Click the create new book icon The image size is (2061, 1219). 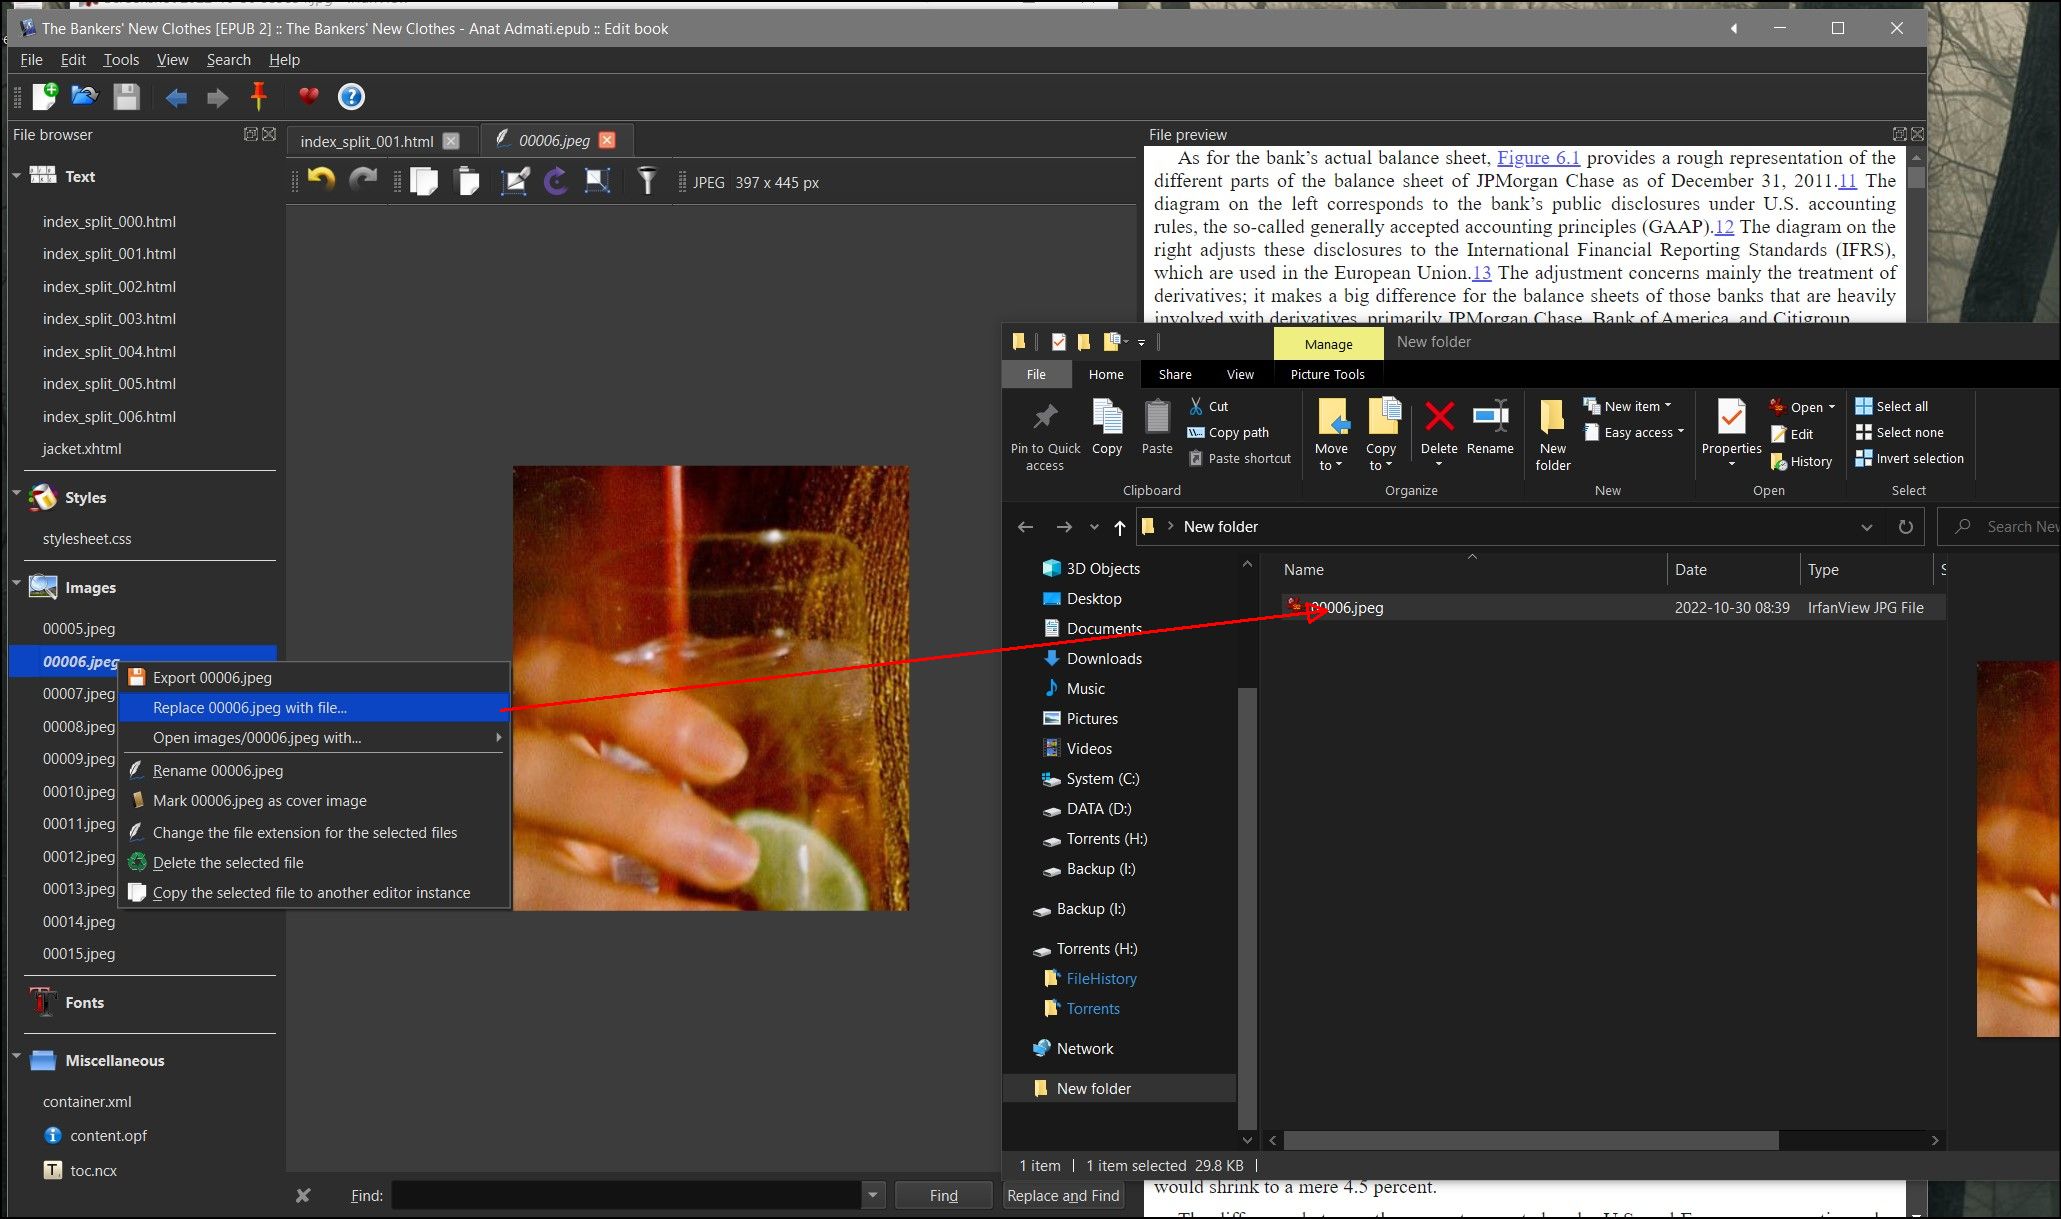[x=45, y=97]
